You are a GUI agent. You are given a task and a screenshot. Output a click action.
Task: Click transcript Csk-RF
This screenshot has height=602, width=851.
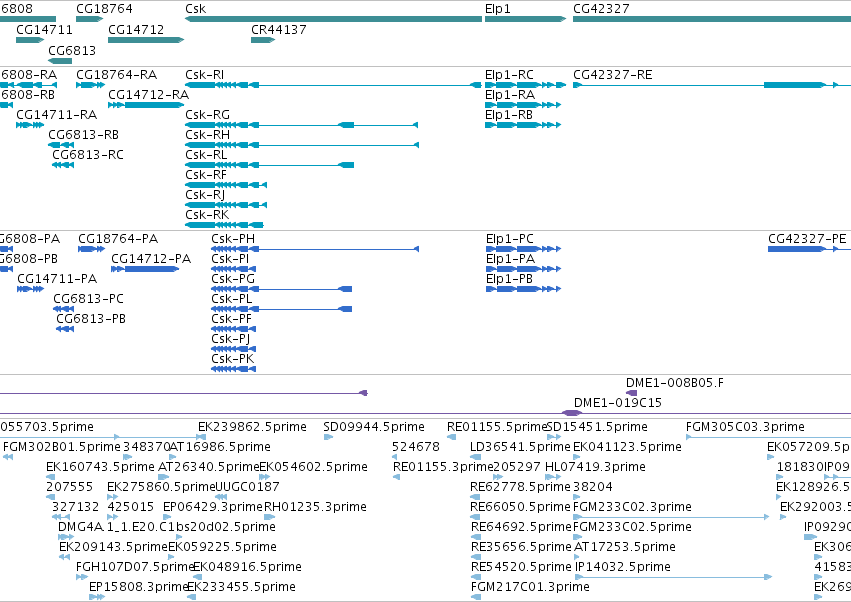[206, 175]
